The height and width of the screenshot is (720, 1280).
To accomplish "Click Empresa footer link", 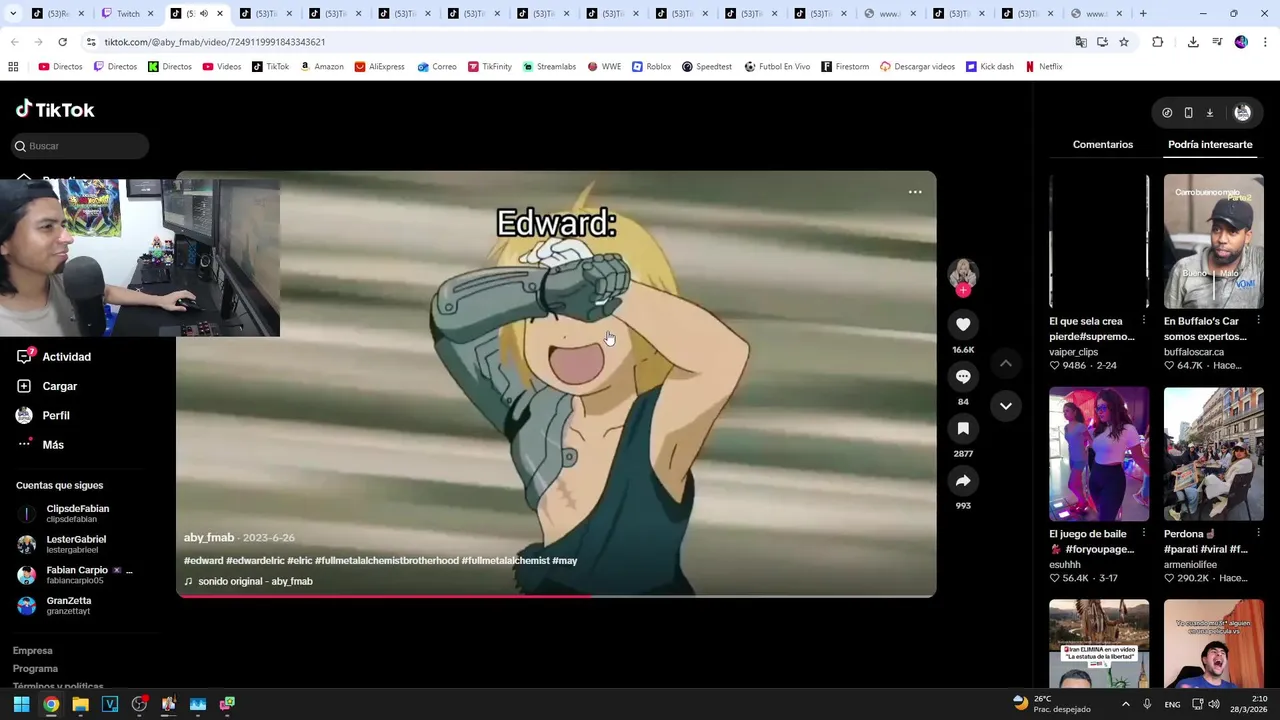I will tap(32, 651).
